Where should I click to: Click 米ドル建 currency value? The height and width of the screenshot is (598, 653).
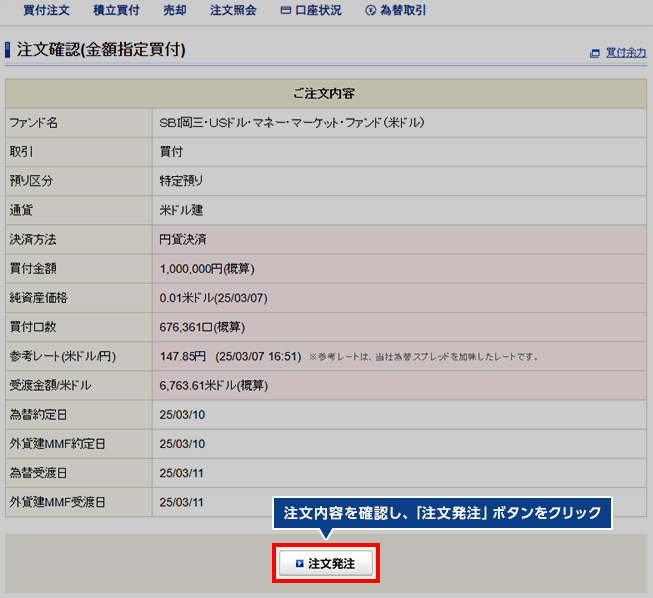tap(181, 210)
